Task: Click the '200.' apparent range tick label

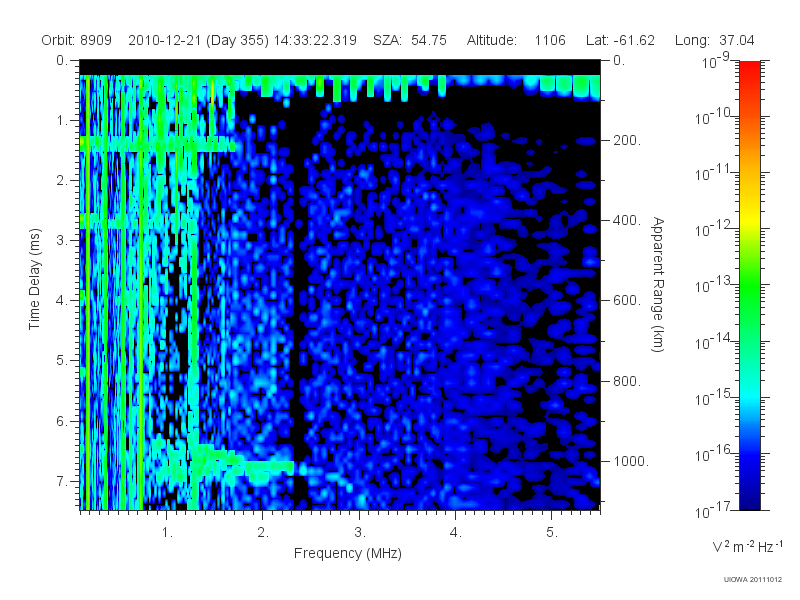Action: pos(627,140)
